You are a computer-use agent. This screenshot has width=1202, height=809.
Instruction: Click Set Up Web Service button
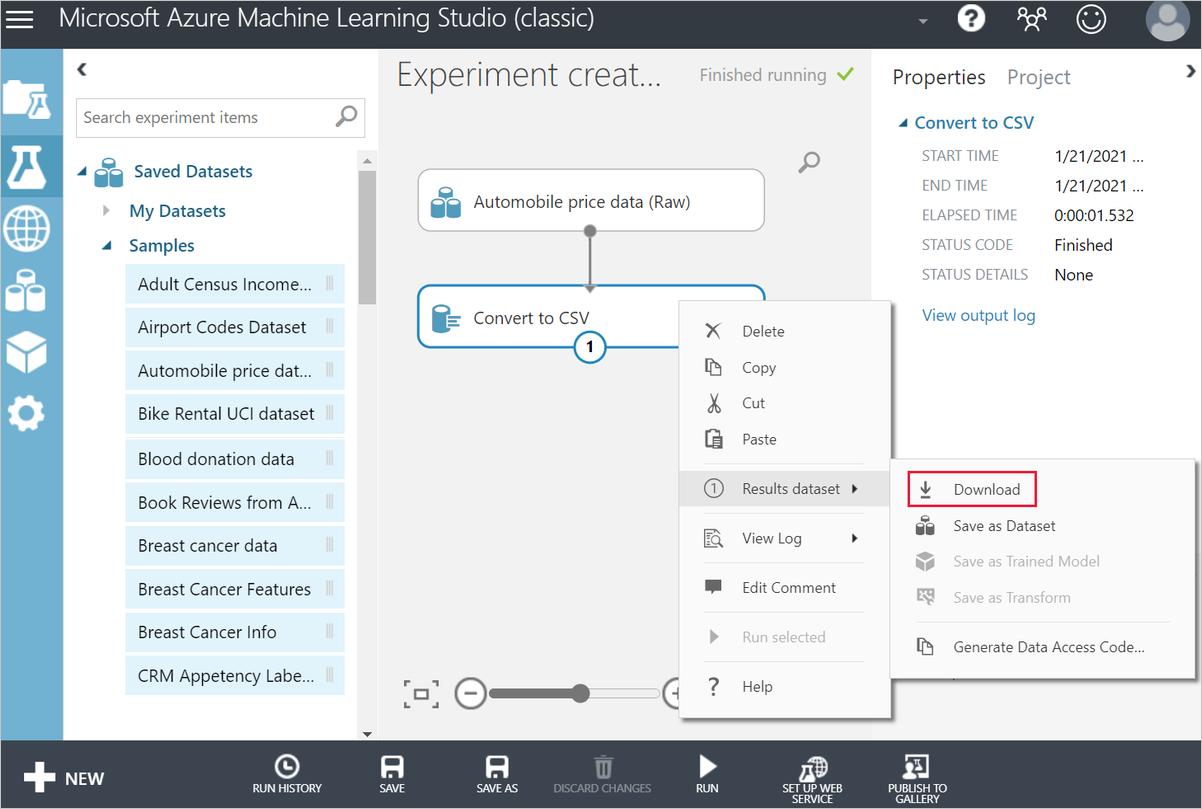pos(812,780)
